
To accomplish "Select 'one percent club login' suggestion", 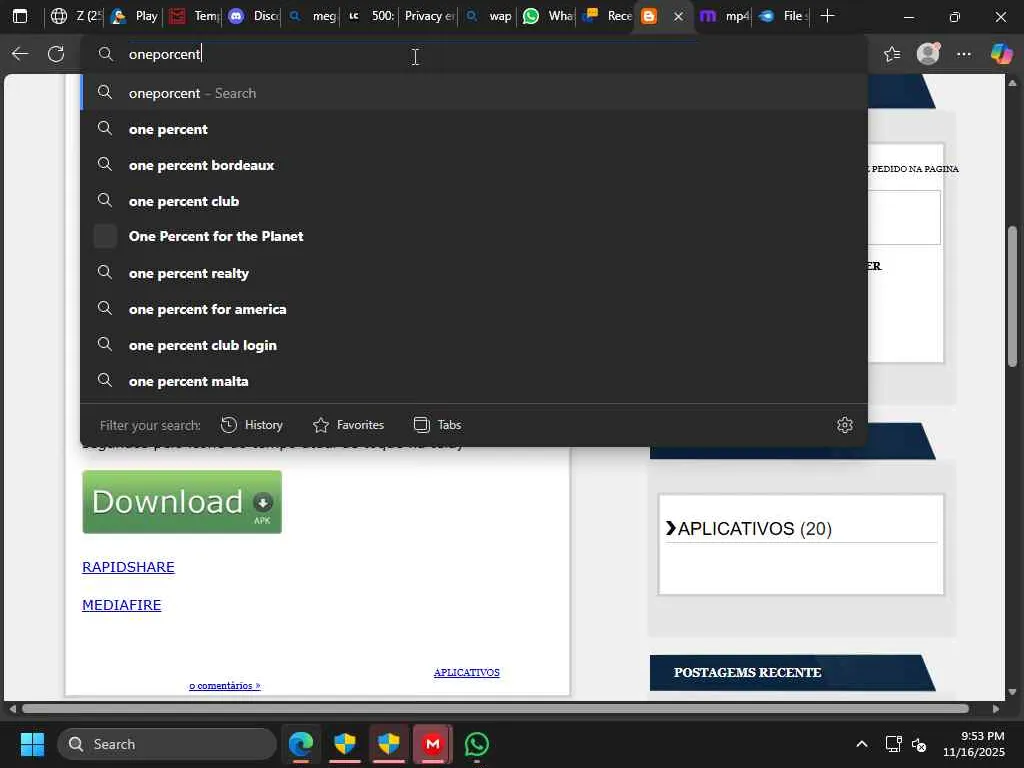I will click(474, 345).
